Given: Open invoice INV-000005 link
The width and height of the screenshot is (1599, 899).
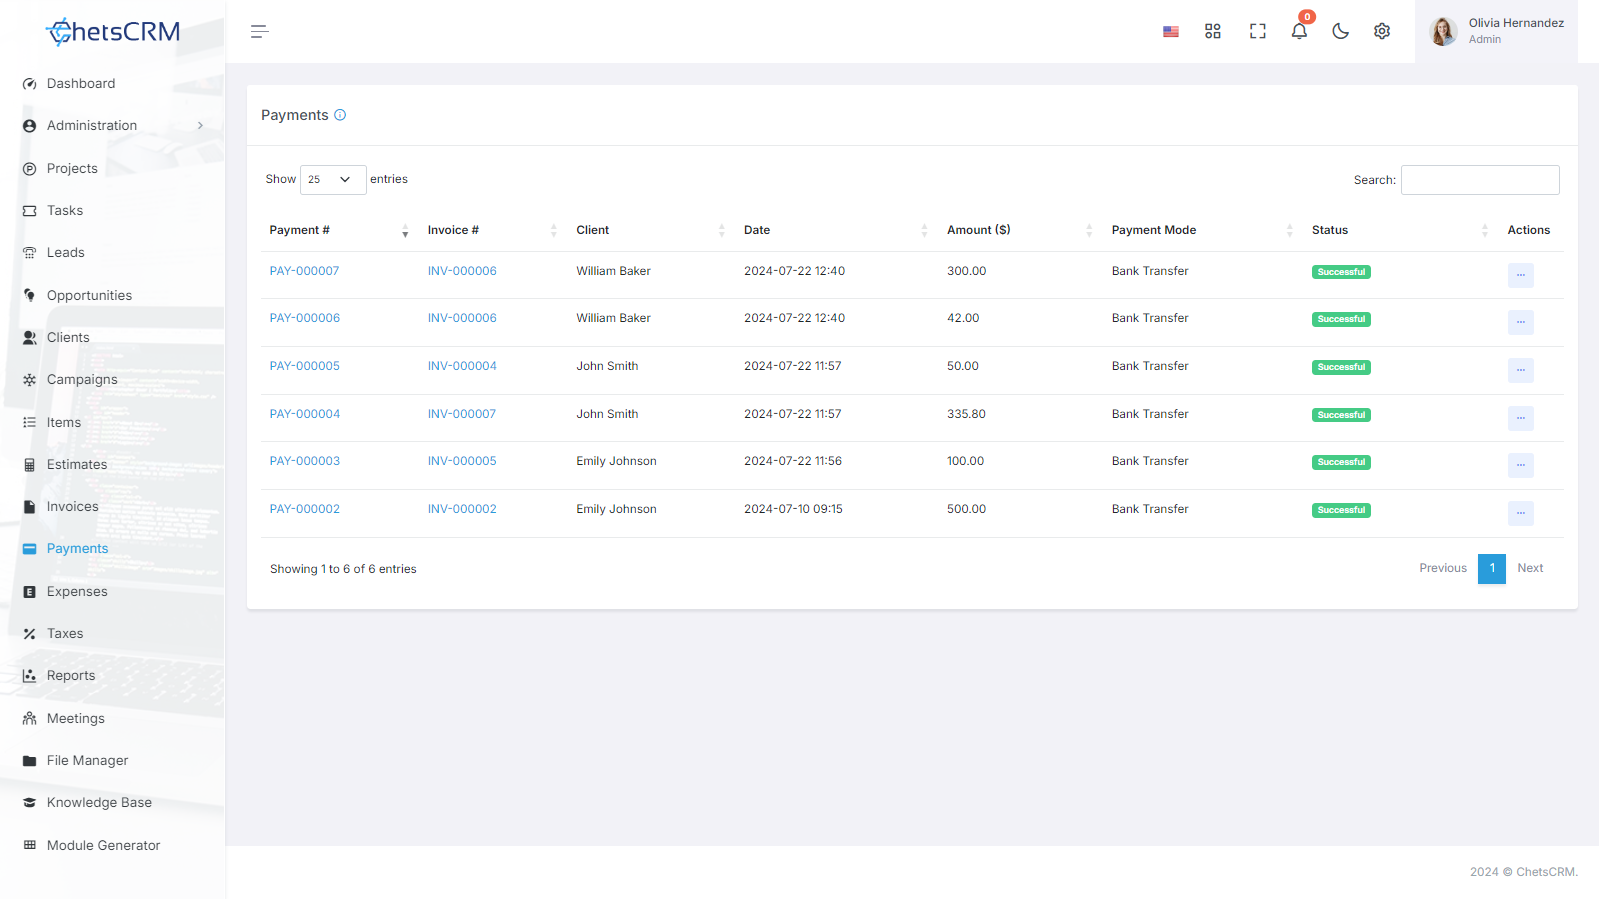Looking at the screenshot, I should click(x=462, y=461).
